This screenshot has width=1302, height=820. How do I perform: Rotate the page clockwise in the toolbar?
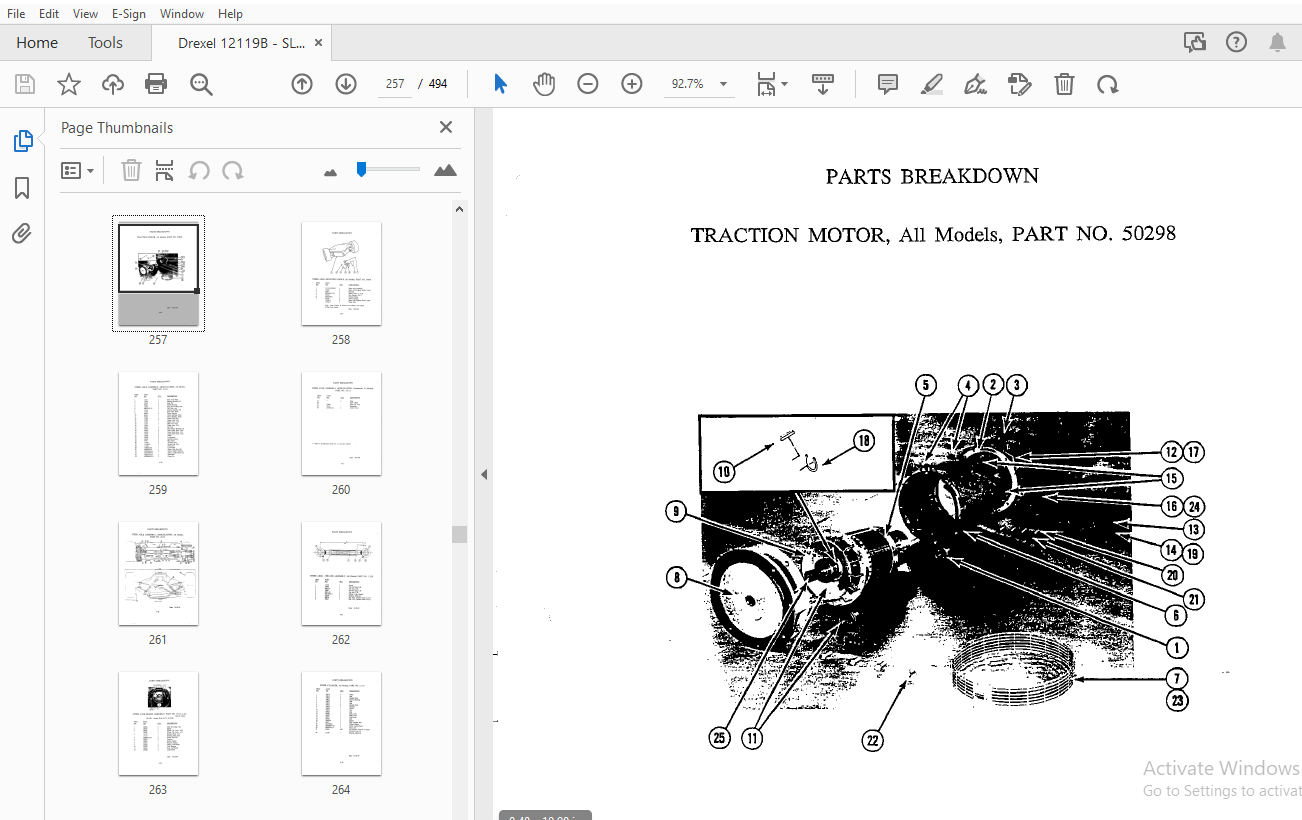click(x=1107, y=84)
